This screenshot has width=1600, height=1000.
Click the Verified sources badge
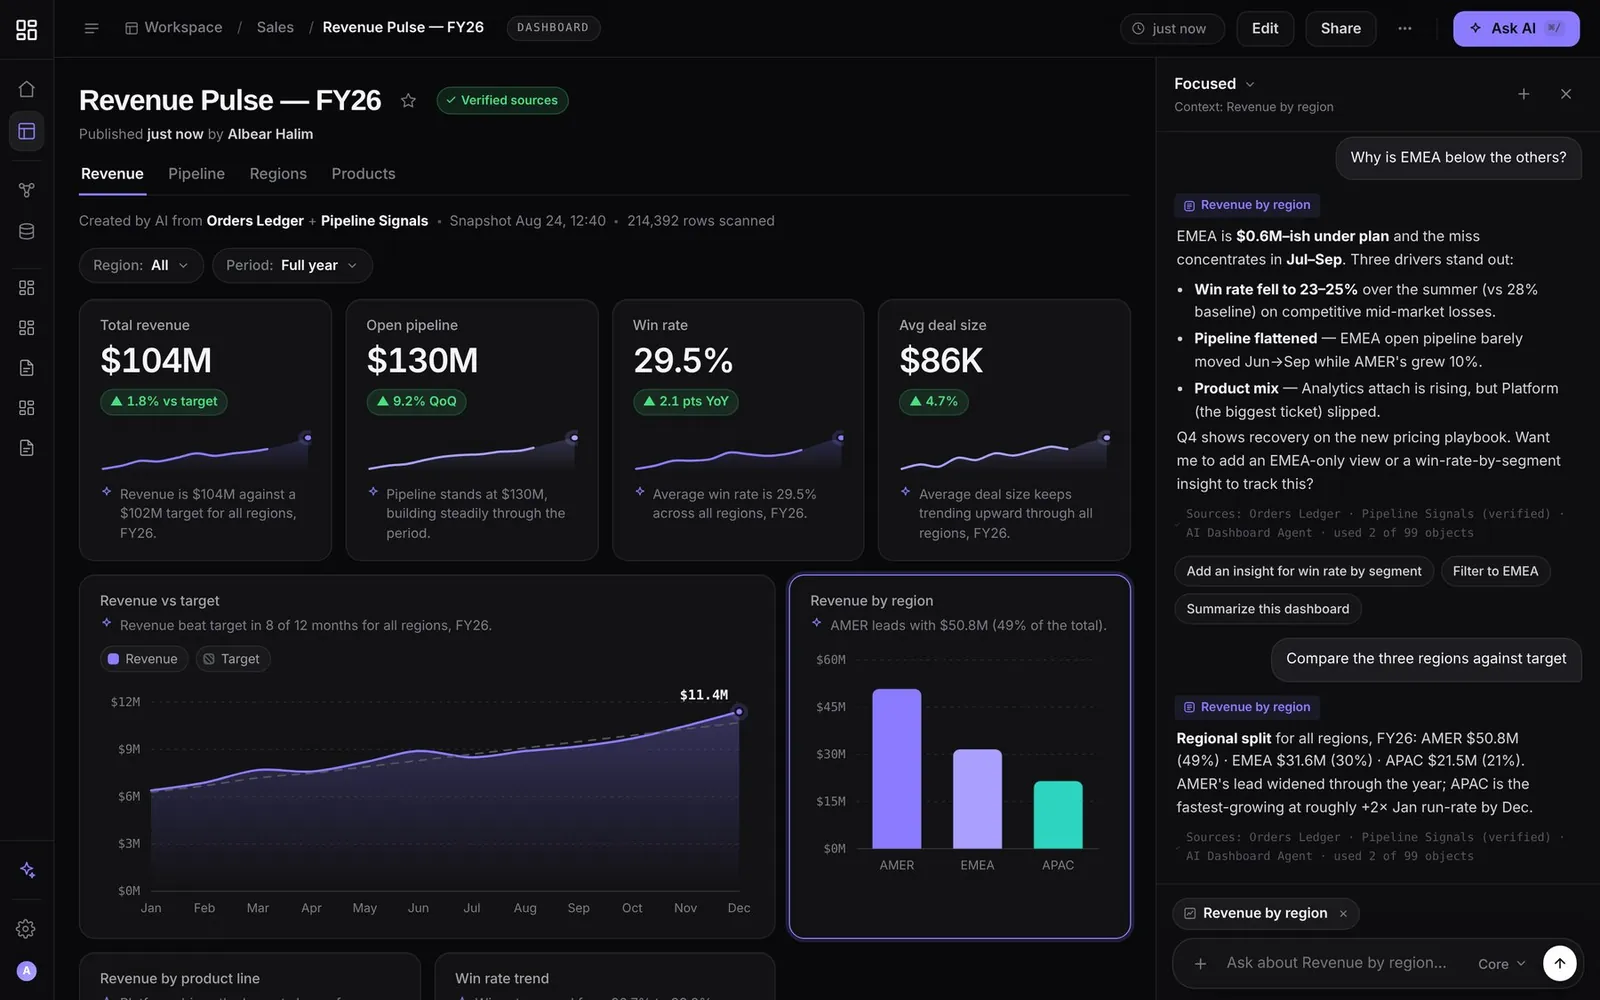pos(502,100)
